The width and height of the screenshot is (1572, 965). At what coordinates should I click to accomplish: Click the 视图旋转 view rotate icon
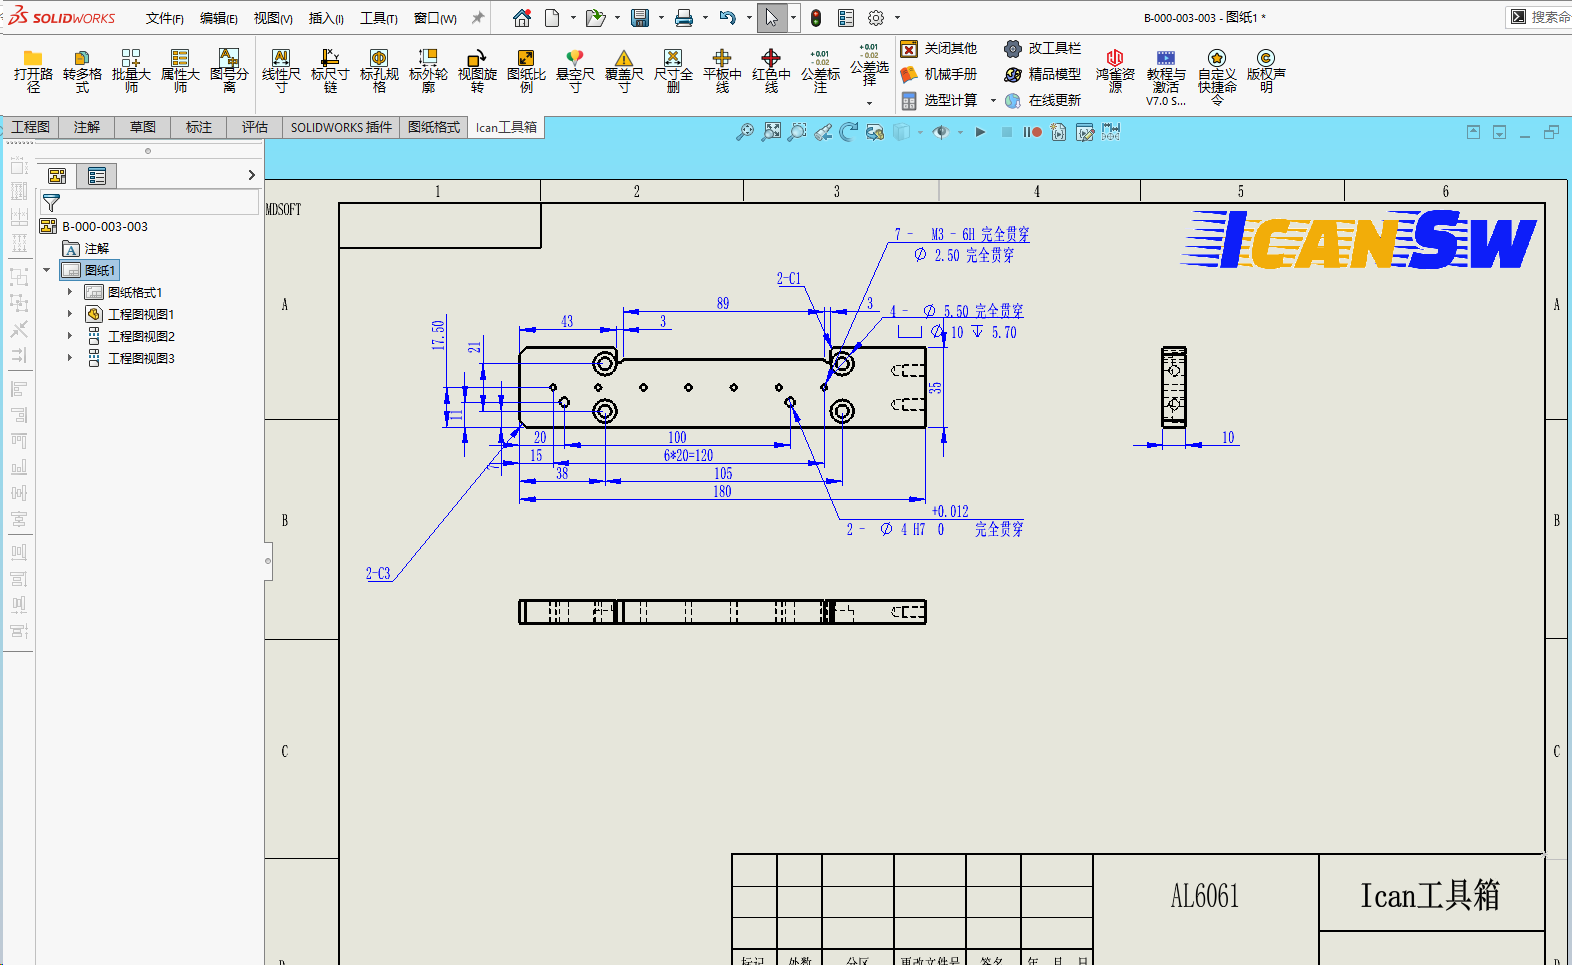[x=477, y=60]
